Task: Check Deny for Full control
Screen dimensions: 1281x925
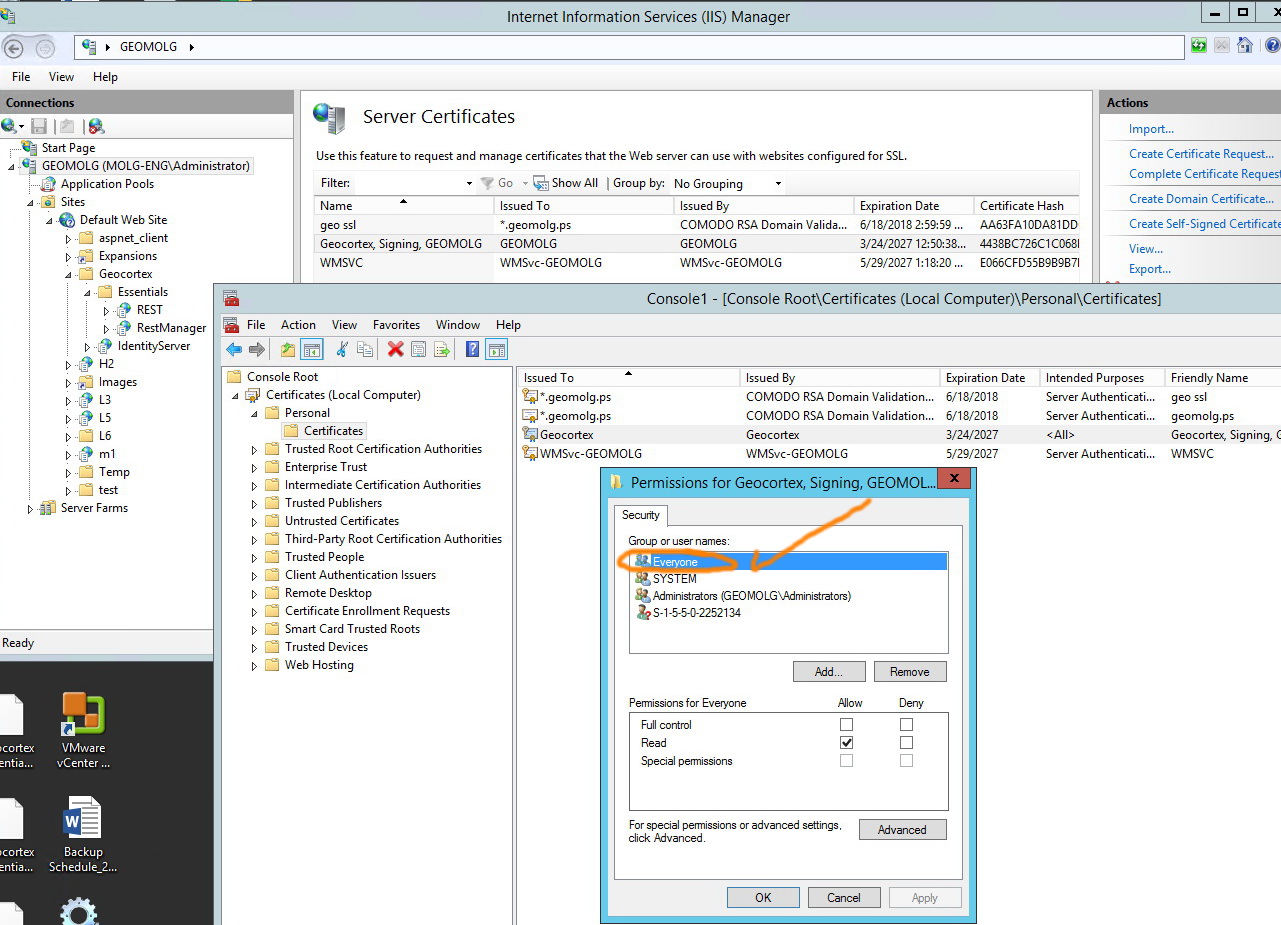Action: point(906,725)
